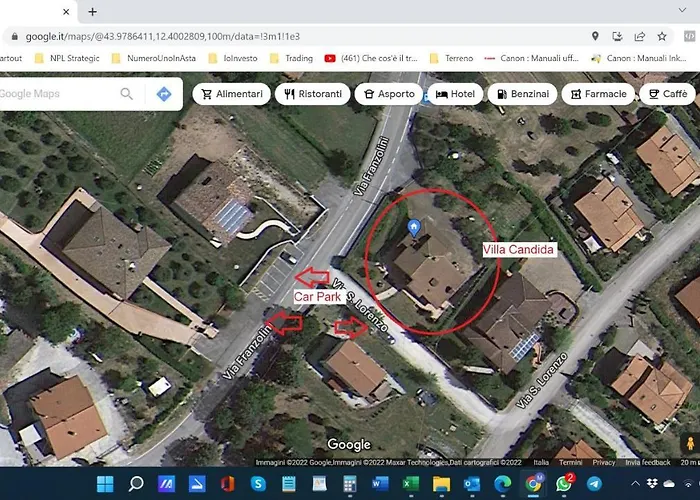Click the Google Maps search magnifier icon
This screenshot has height=500, width=700.
127,94
